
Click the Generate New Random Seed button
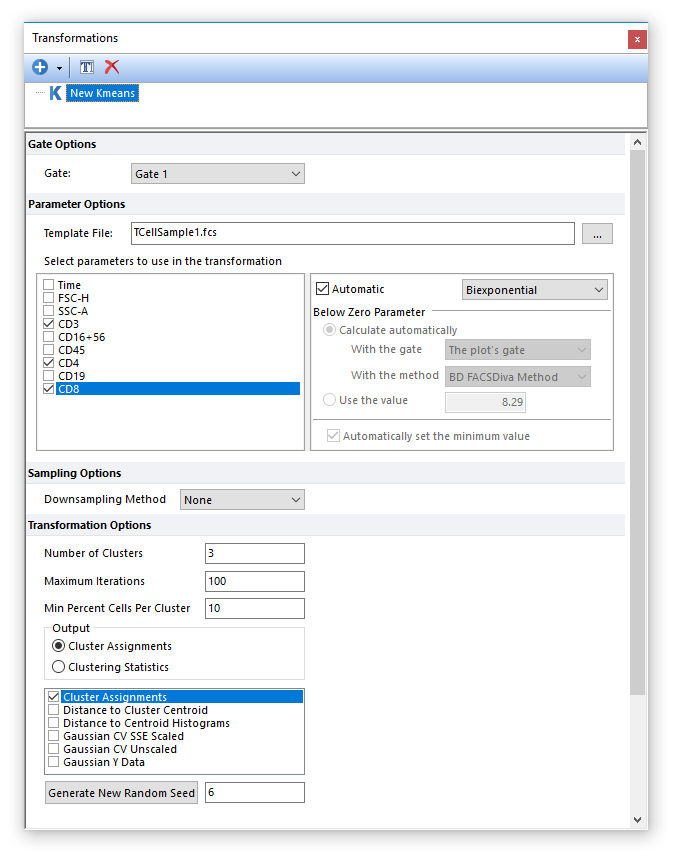point(121,793)
